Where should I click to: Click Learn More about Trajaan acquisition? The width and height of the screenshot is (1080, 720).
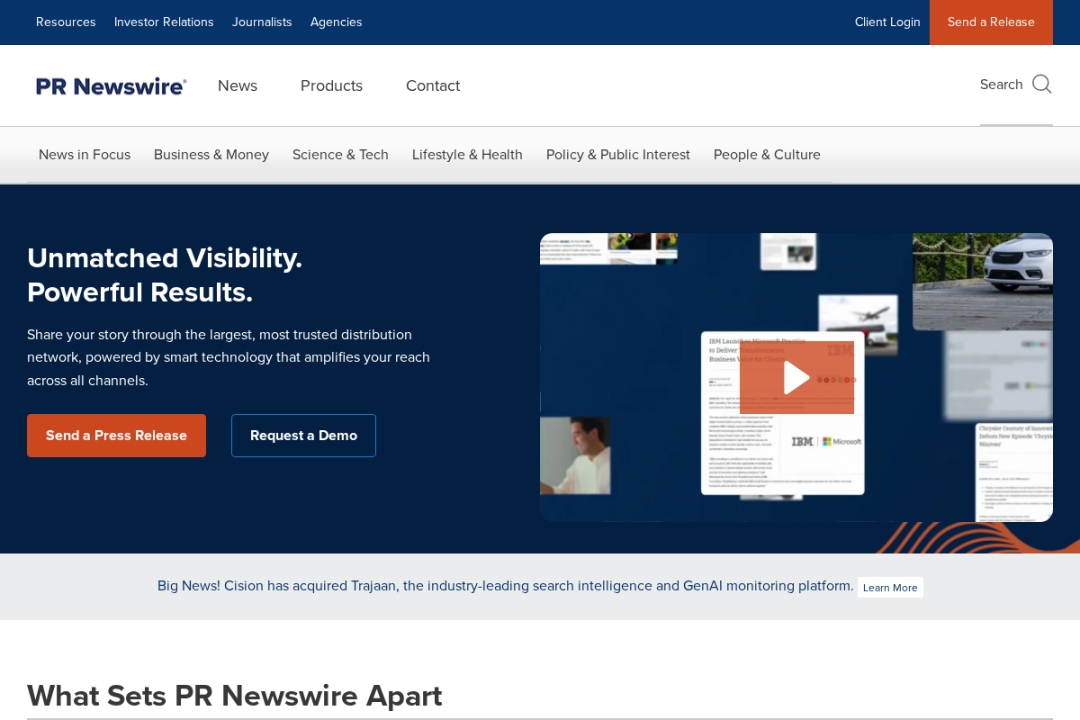pos(890,588)
